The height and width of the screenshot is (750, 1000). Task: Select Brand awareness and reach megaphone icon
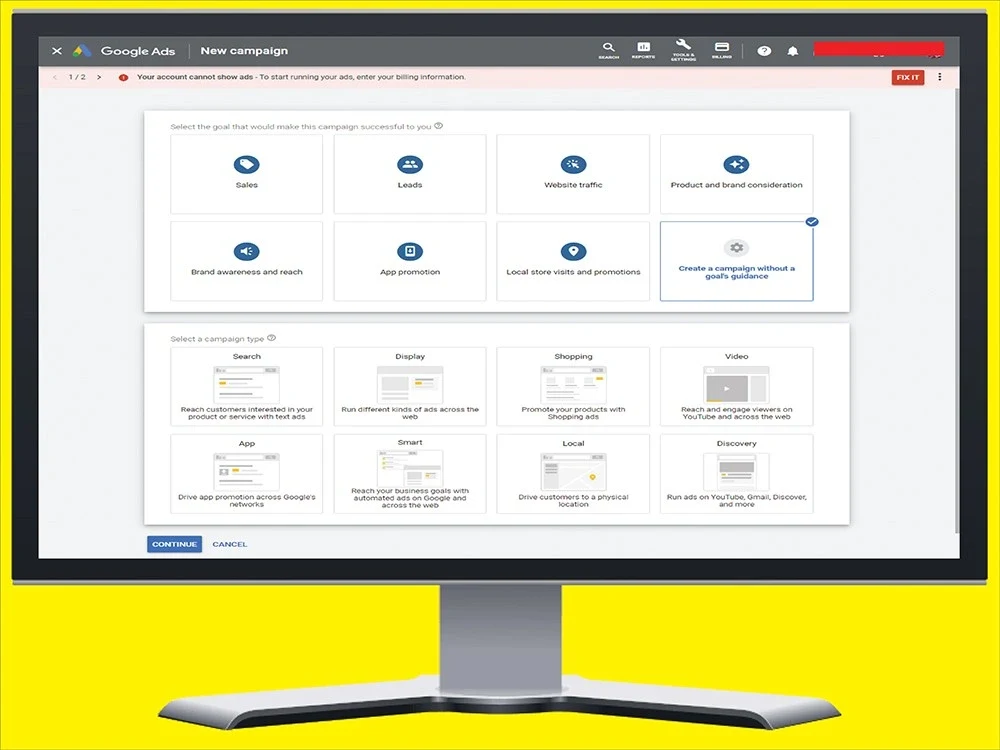(x=246, y=251)
